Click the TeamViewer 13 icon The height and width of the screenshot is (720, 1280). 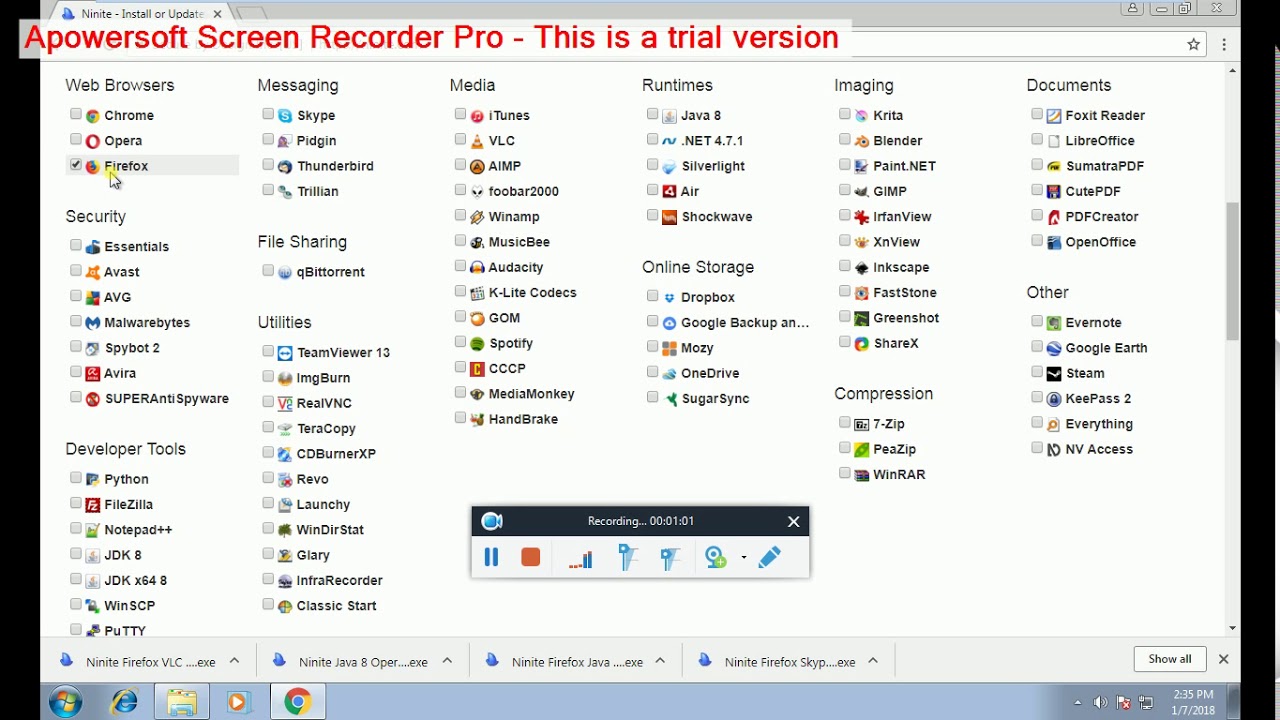click(x=285, y=353)
